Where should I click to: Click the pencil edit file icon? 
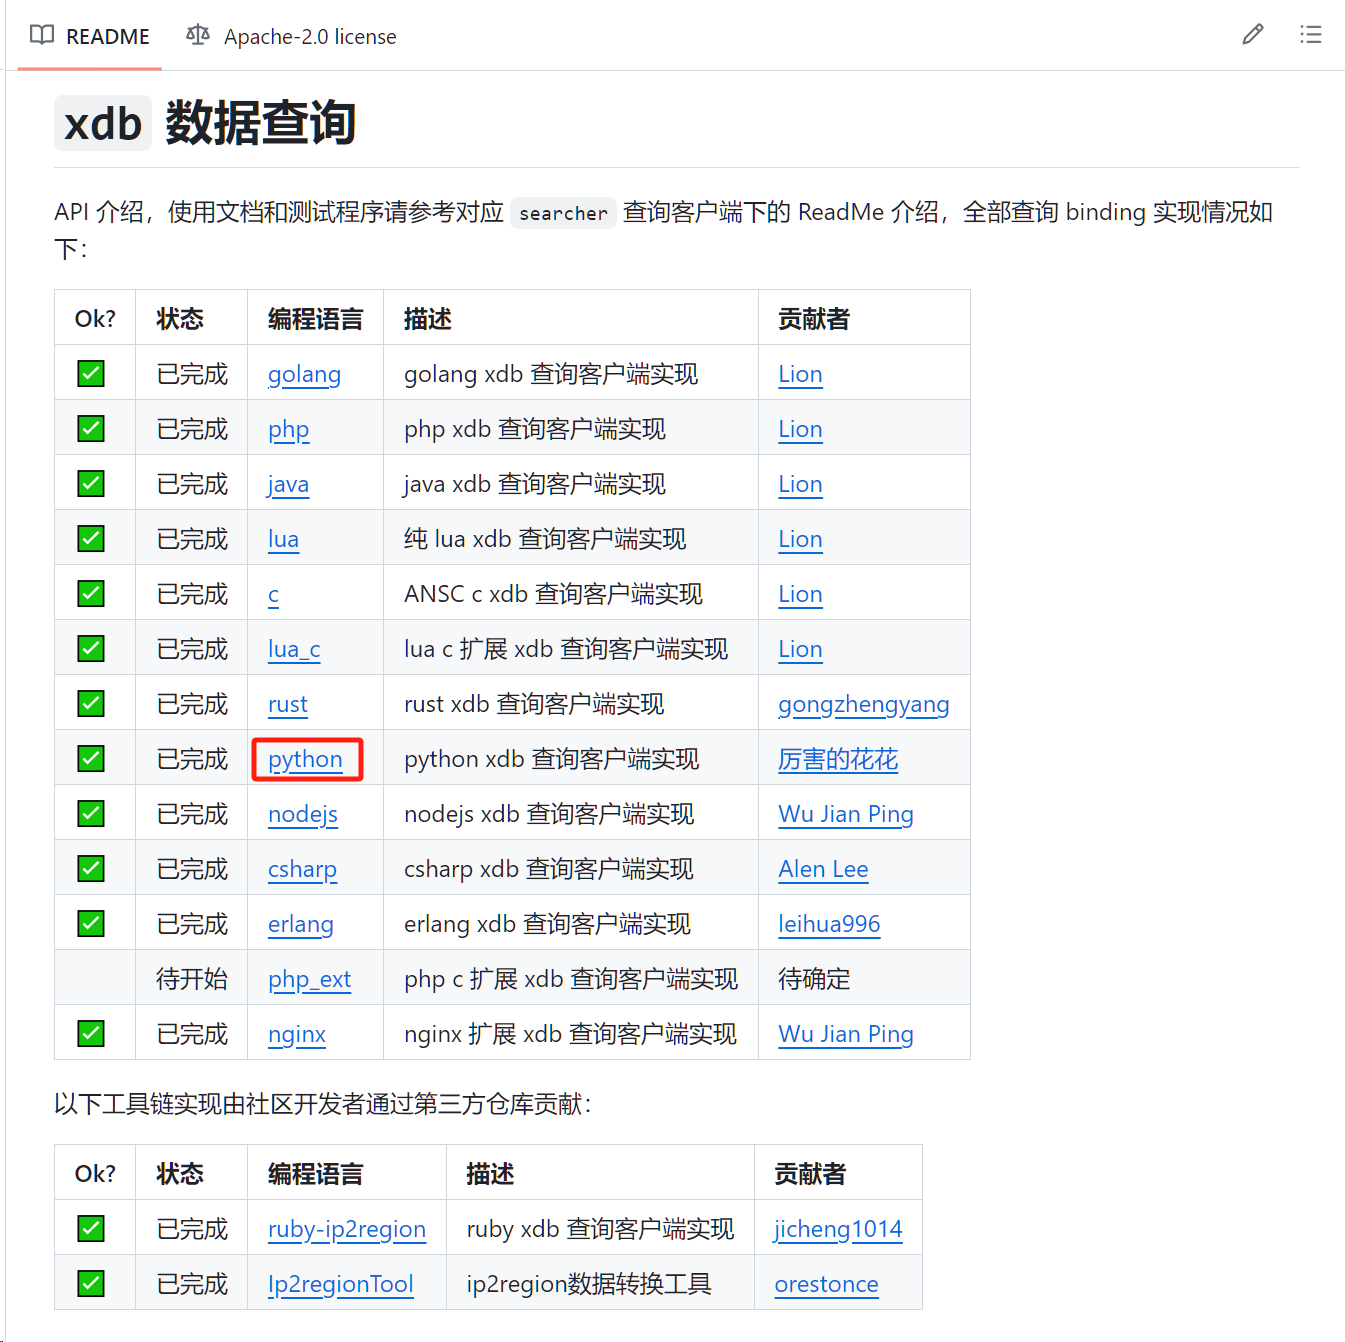click(x=1253, y=35)
